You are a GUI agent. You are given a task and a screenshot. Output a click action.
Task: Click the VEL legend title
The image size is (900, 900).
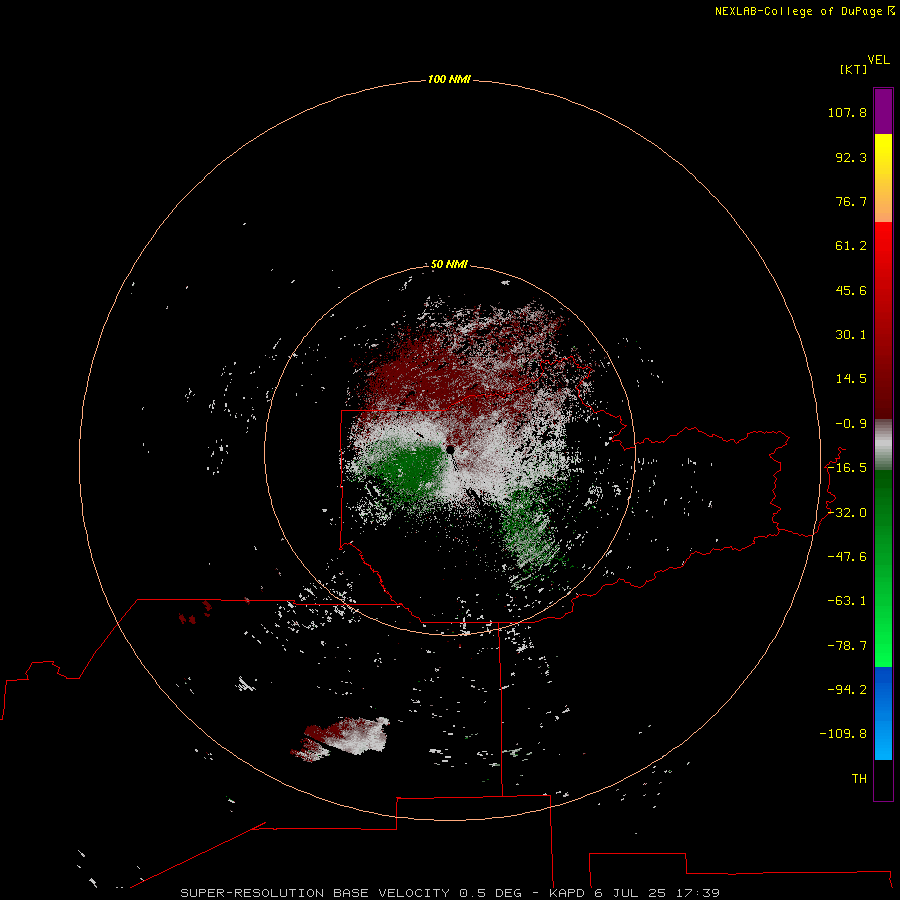point(878,60)
